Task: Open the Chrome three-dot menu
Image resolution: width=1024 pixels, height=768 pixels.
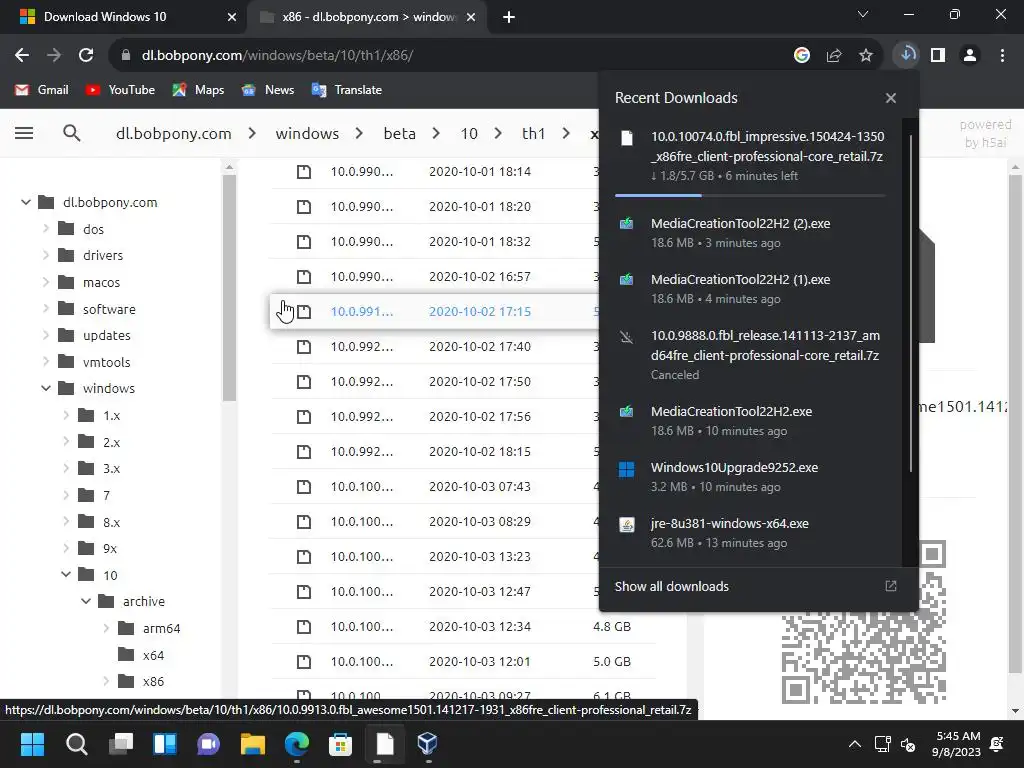Action: point(1002,56)
